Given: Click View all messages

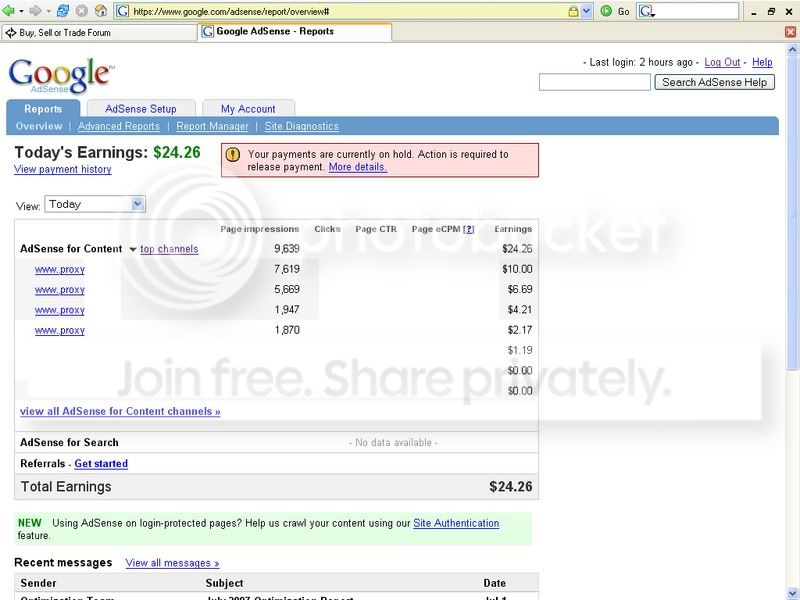Looking at the screenshot, I should tap(172, 563).
